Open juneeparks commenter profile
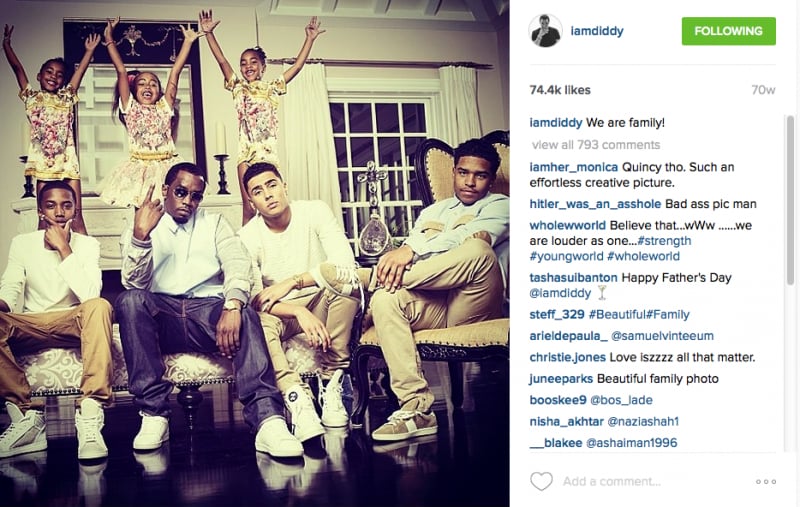 [x=561, y=378]
